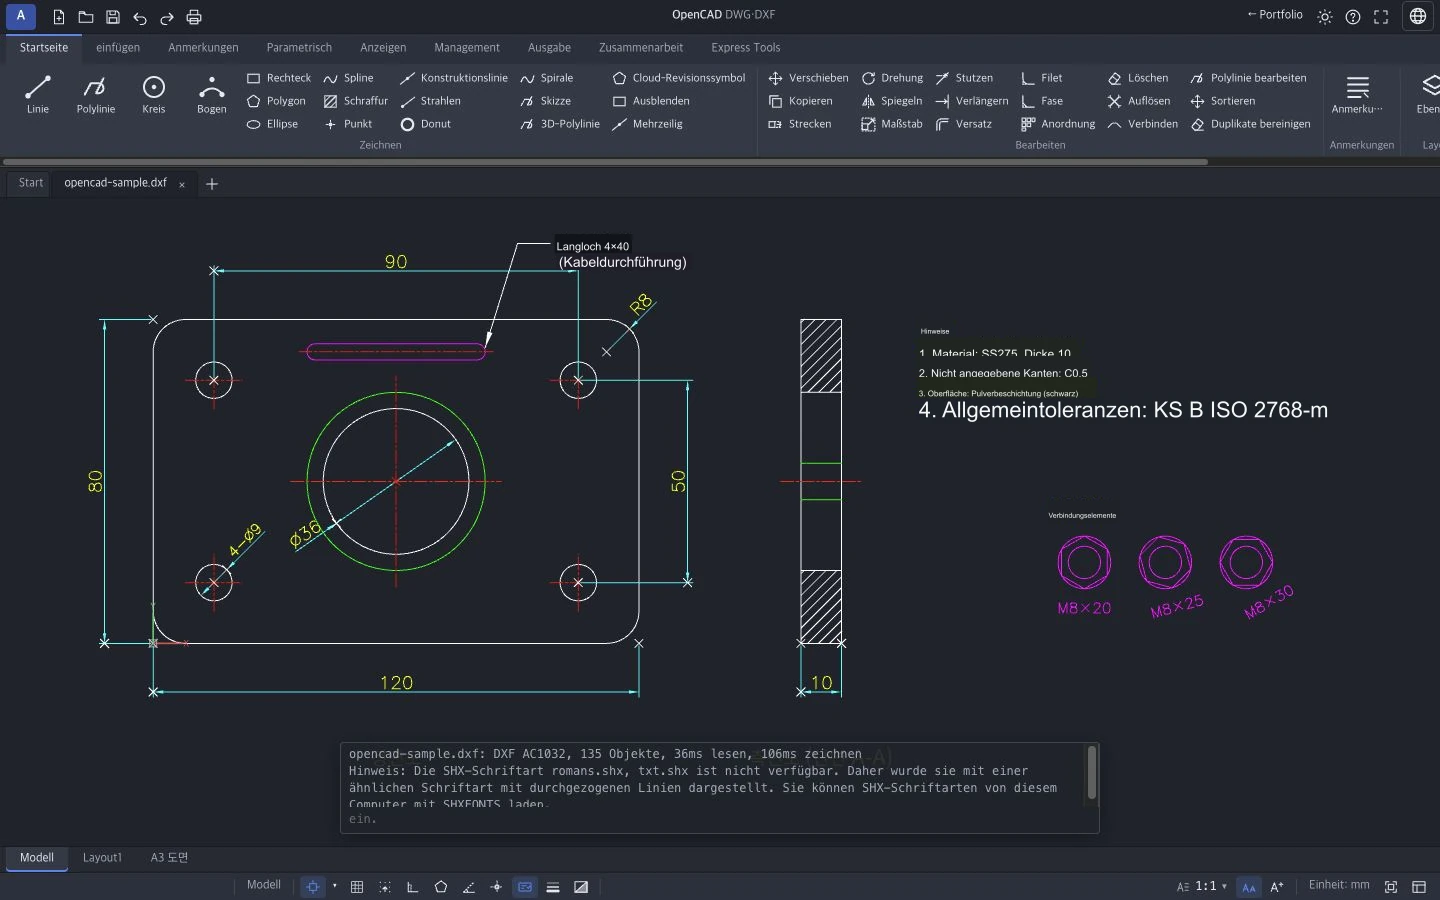Viewport: 1440px width, 900px height.
Task: Toggle grid display in status bar
Action: (357, 887)
